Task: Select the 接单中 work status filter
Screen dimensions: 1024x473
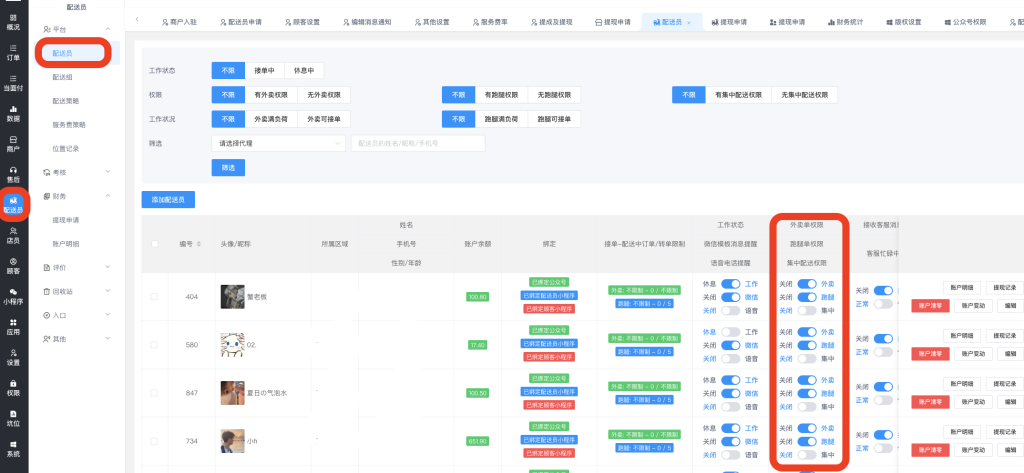Action: tap(262, 71)
